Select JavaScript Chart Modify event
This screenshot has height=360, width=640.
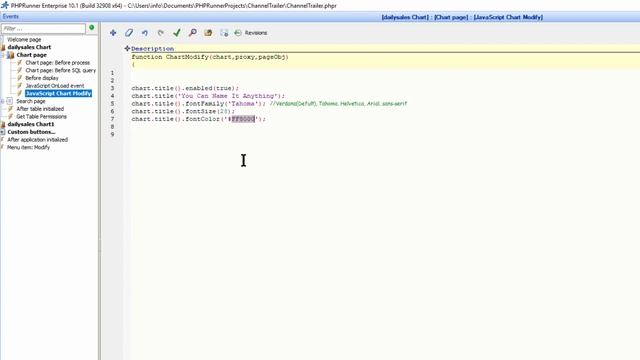[x=58, y=93]
